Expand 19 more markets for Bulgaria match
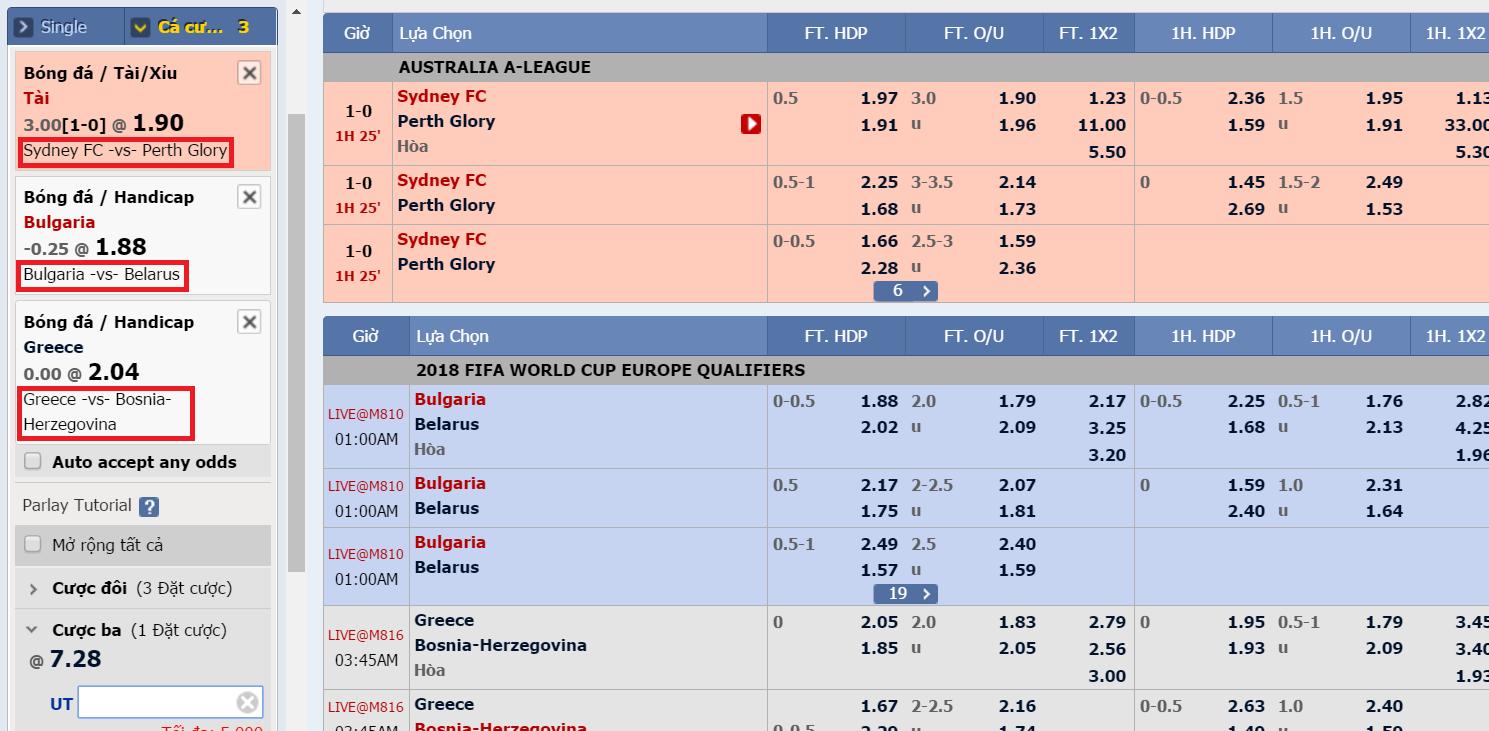 [905, 594]
